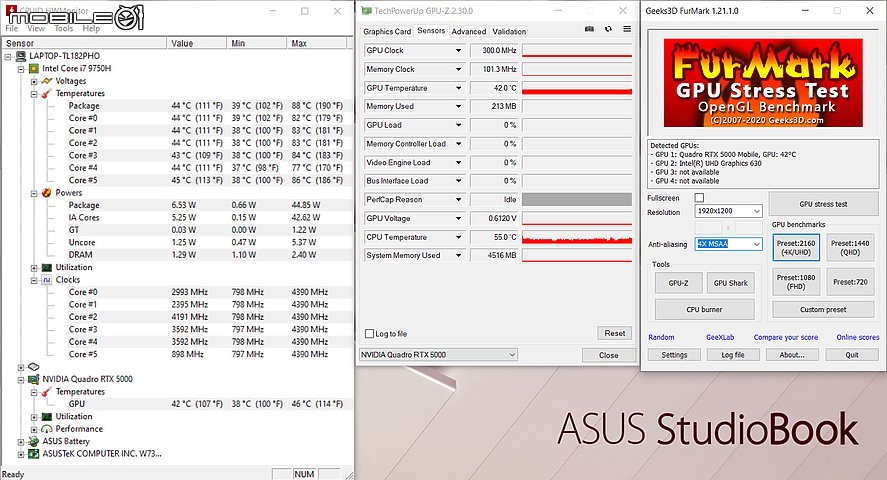Click the GPU-Z Close button
Screen dimensions: 887x480
(609, 355)
